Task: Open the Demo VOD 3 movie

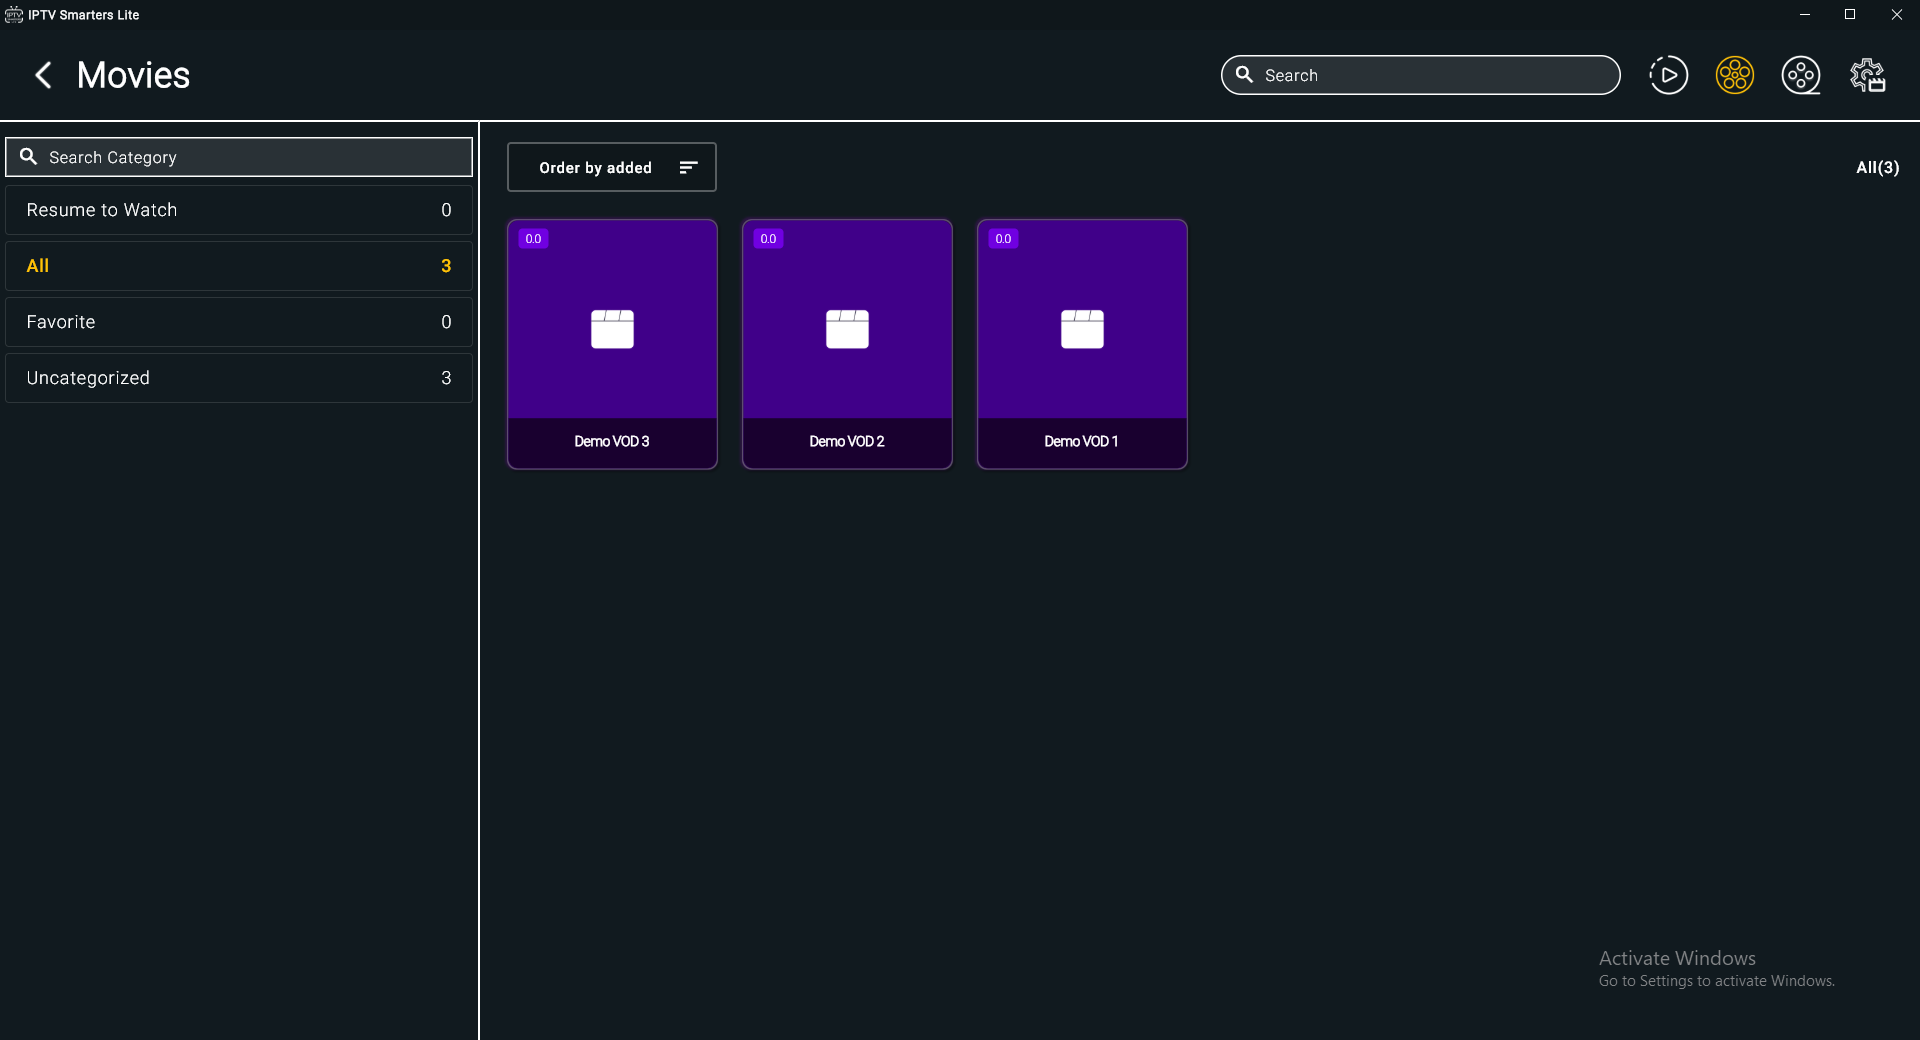Action: 611,344
